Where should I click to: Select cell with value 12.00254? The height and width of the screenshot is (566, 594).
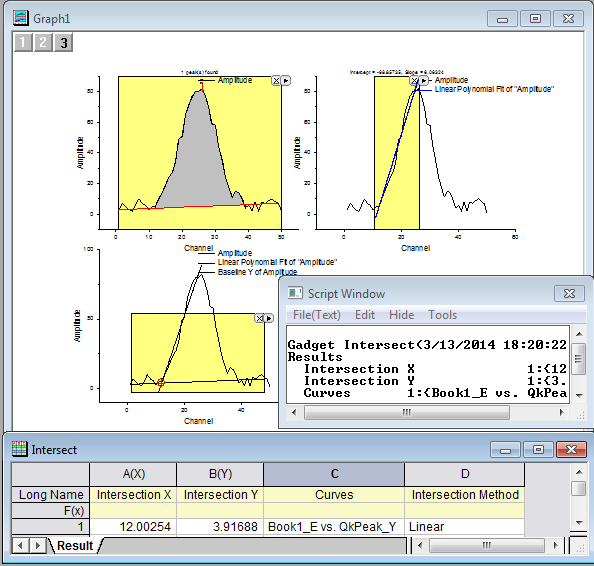133,527
